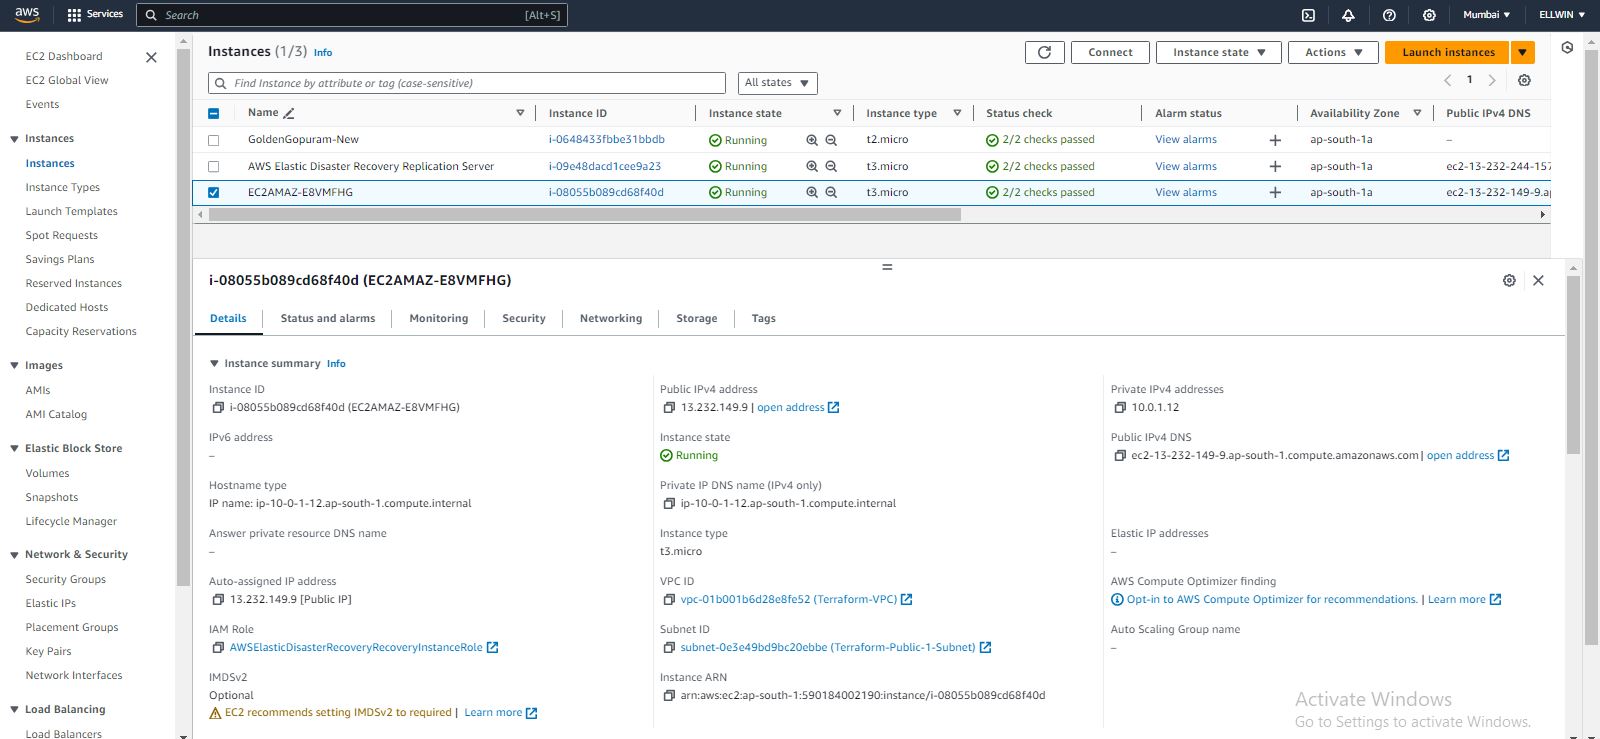Select the GoldenGopuram-New instance checkbox

[213, 140]
